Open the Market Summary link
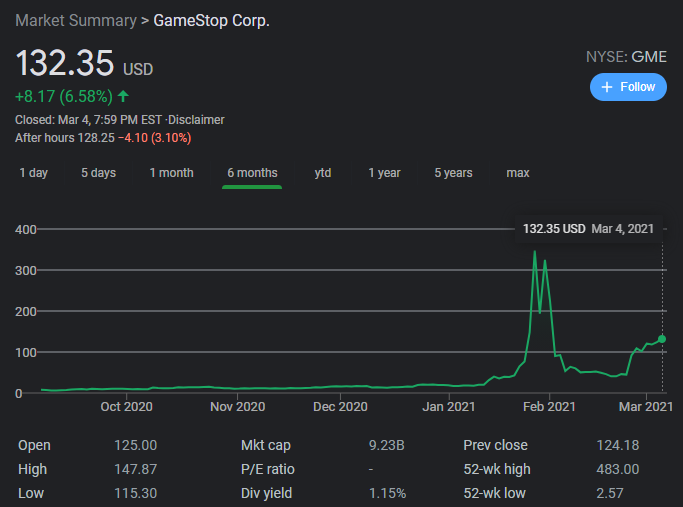683x507 pixels. click(x=75, y=20)
